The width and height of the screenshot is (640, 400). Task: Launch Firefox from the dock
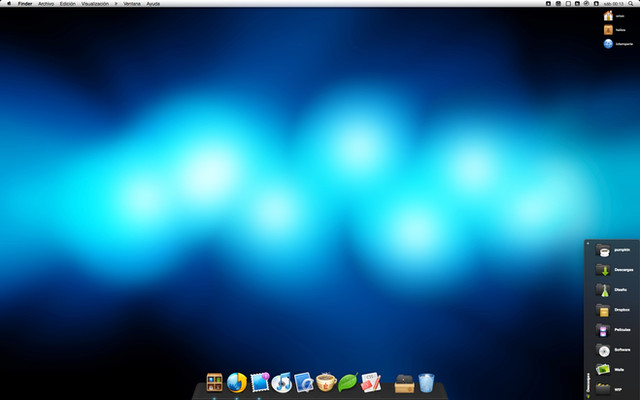pos(237,382)
